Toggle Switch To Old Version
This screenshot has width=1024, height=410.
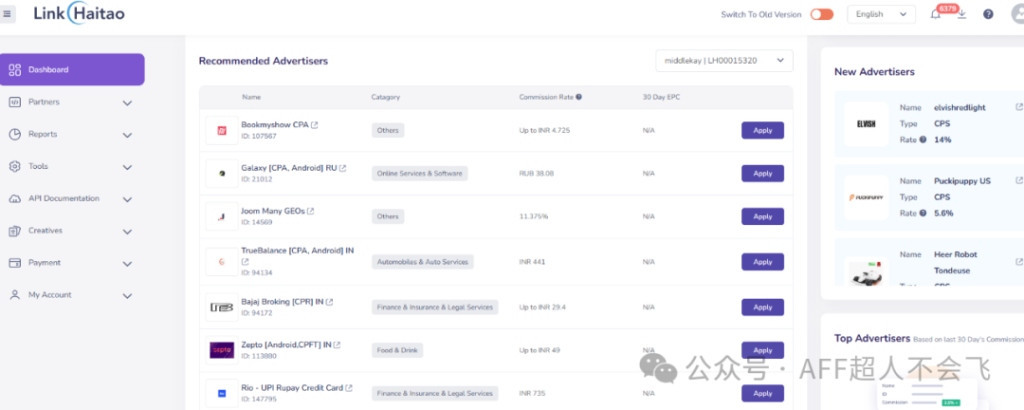pyautogui.click(x=821, y=14)
